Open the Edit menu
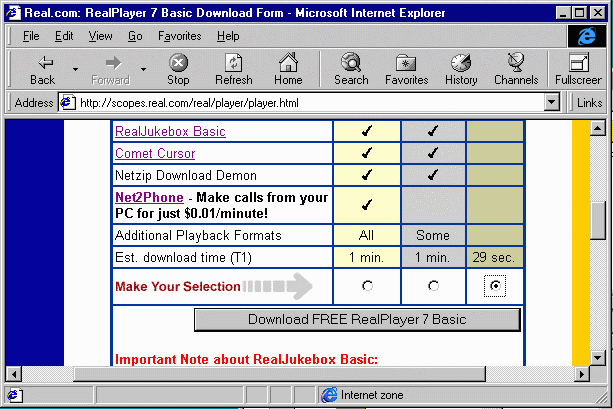Viewport: 613px width, 409px height. click(64, 36)
